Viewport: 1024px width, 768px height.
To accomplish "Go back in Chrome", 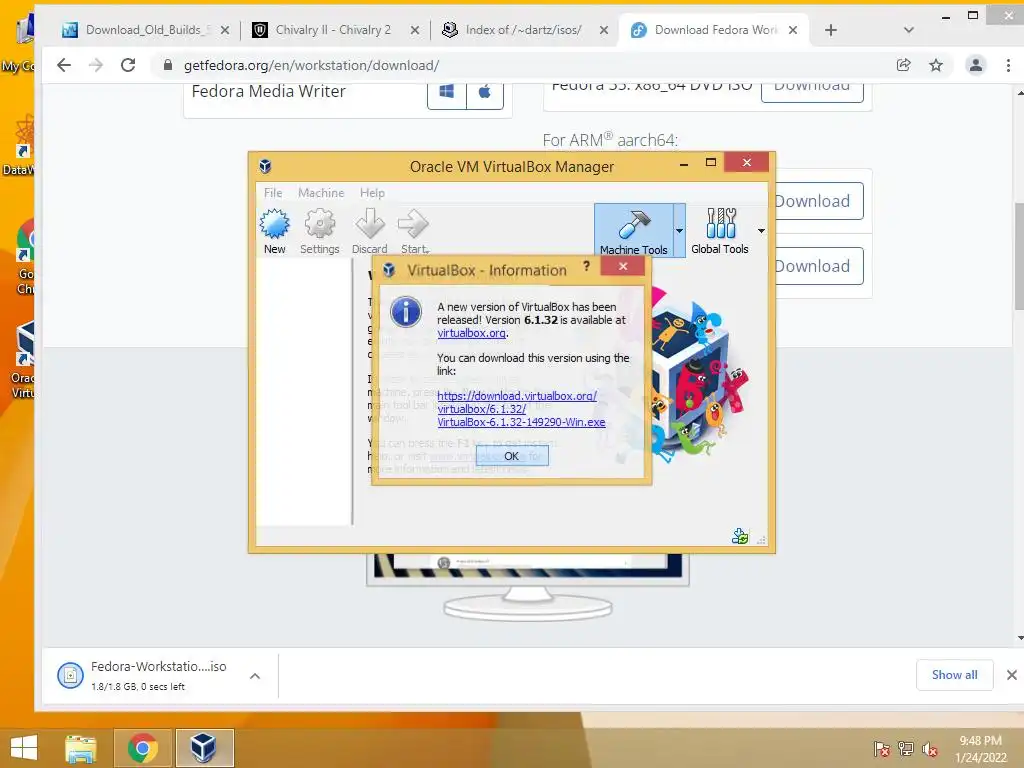I will (x=64, y=65).
